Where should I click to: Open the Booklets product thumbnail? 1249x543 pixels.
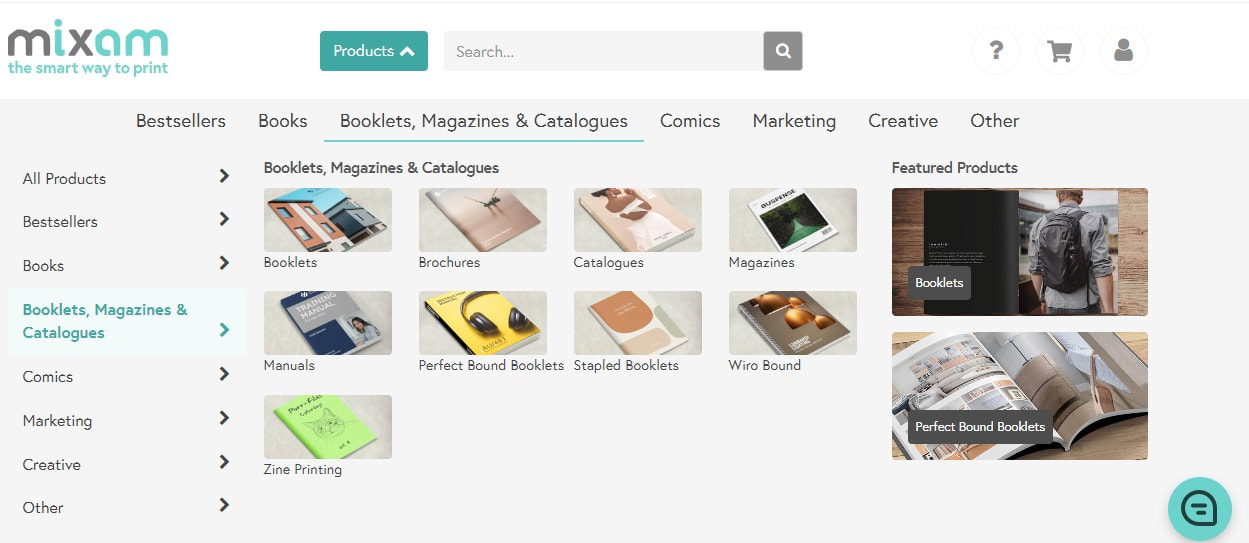tap(328, 220)
